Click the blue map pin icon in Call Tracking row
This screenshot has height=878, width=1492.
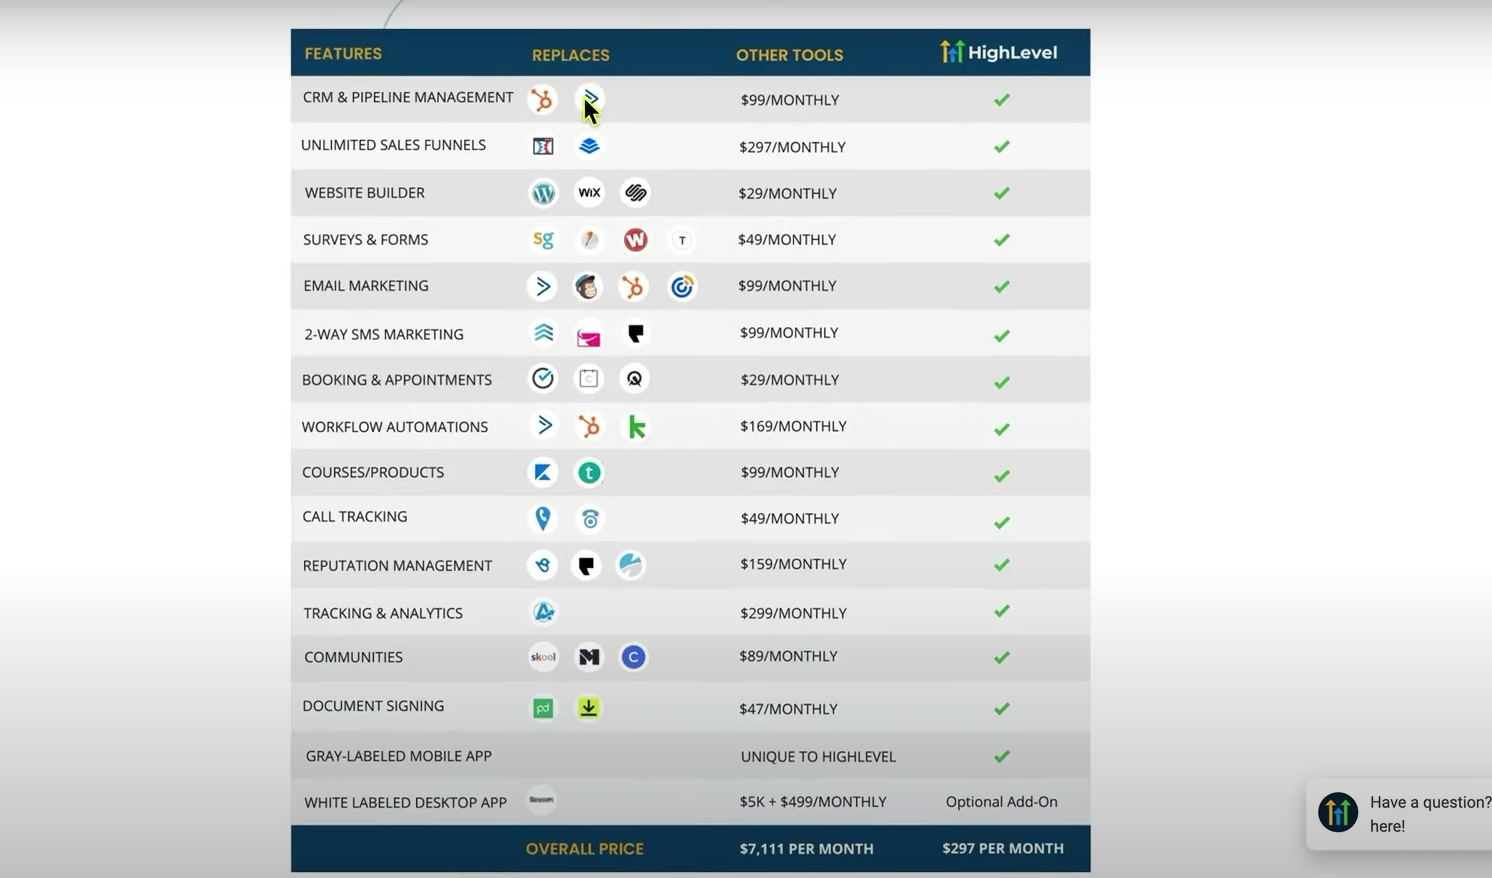pyautogui.click(x=542, y=518)
